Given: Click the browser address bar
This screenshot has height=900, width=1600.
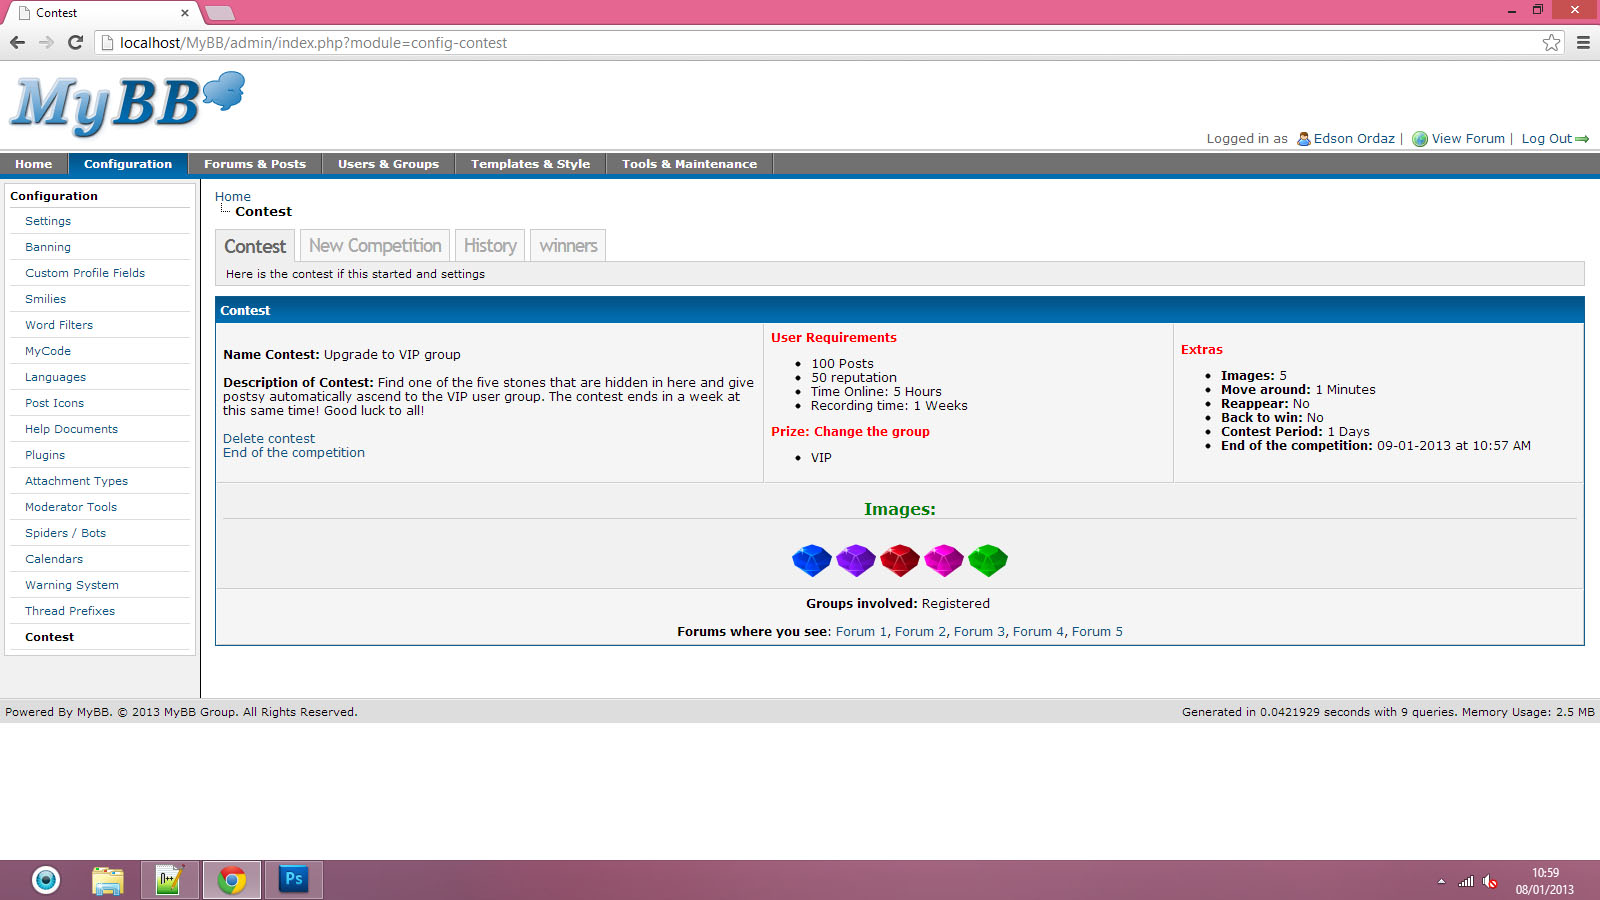Looking at the screenshot, I should coord(800,43).
